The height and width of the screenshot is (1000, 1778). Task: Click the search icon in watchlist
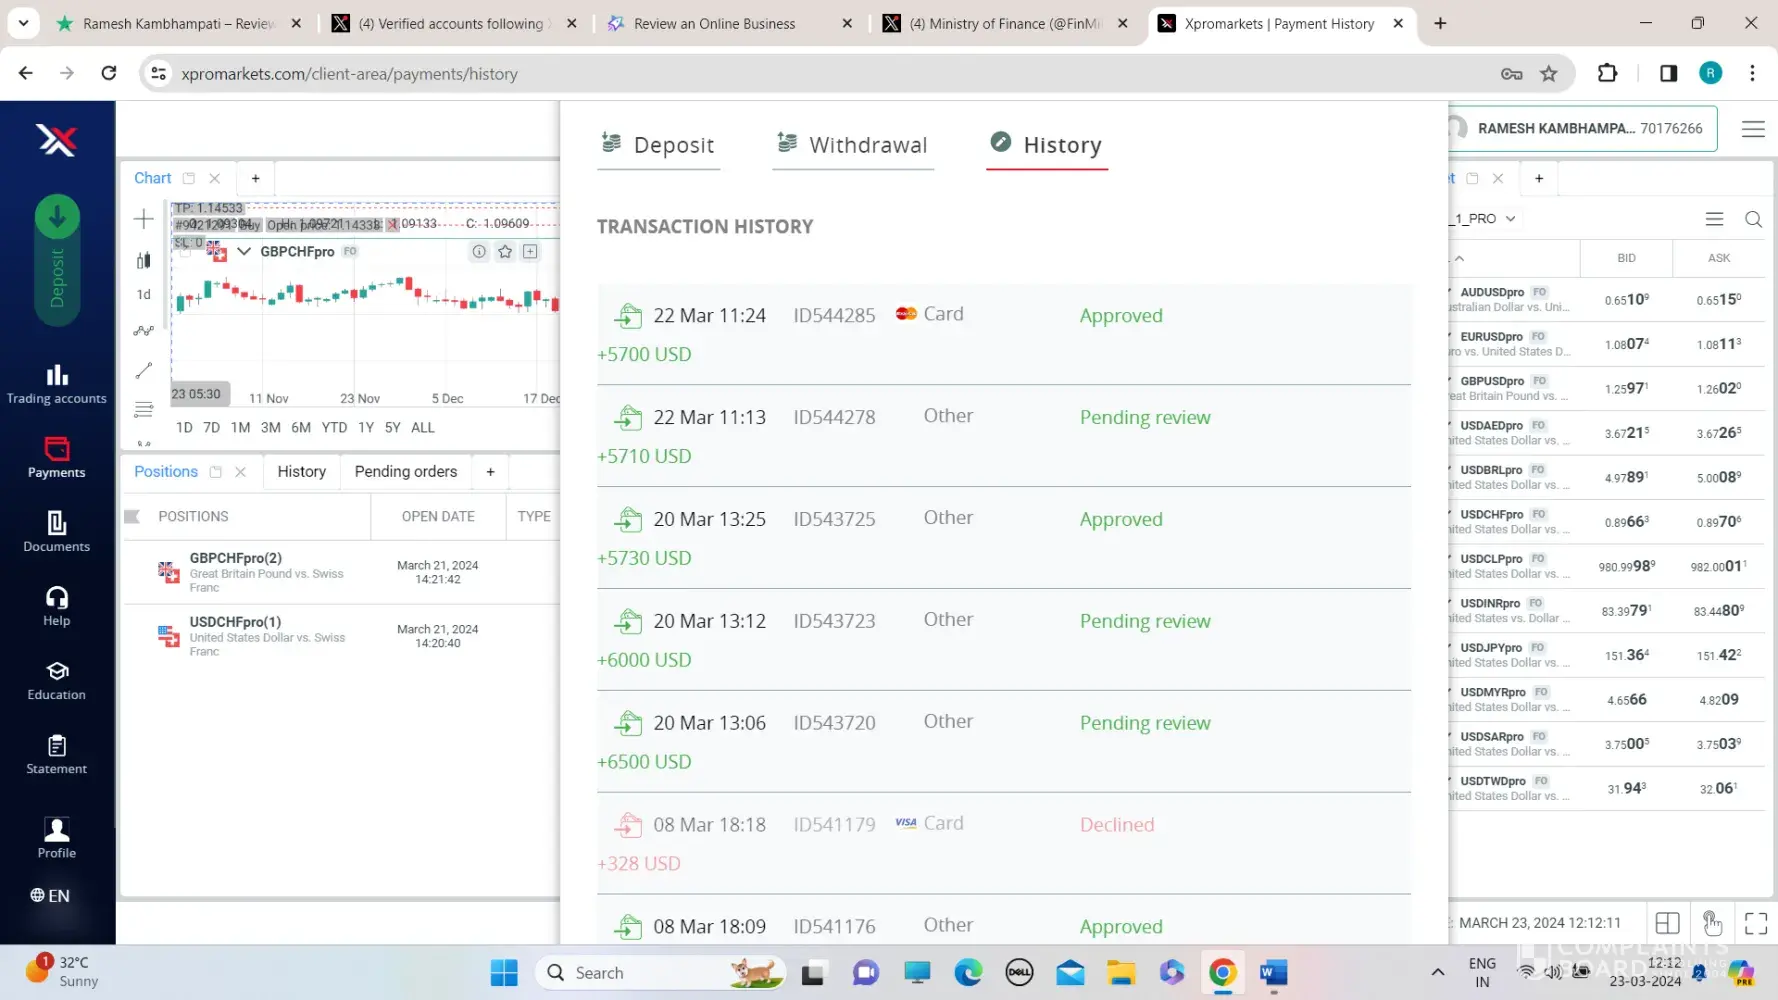point(1753,219)
